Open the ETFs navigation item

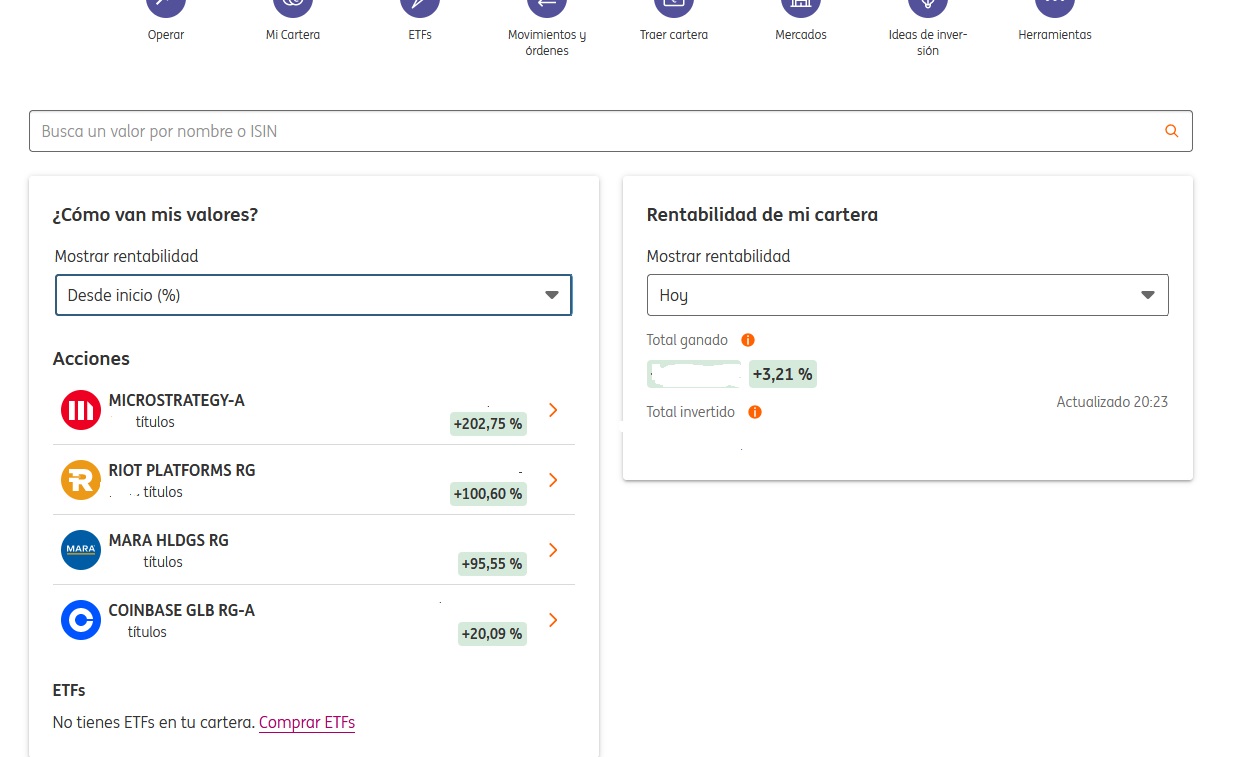[420, 34]
